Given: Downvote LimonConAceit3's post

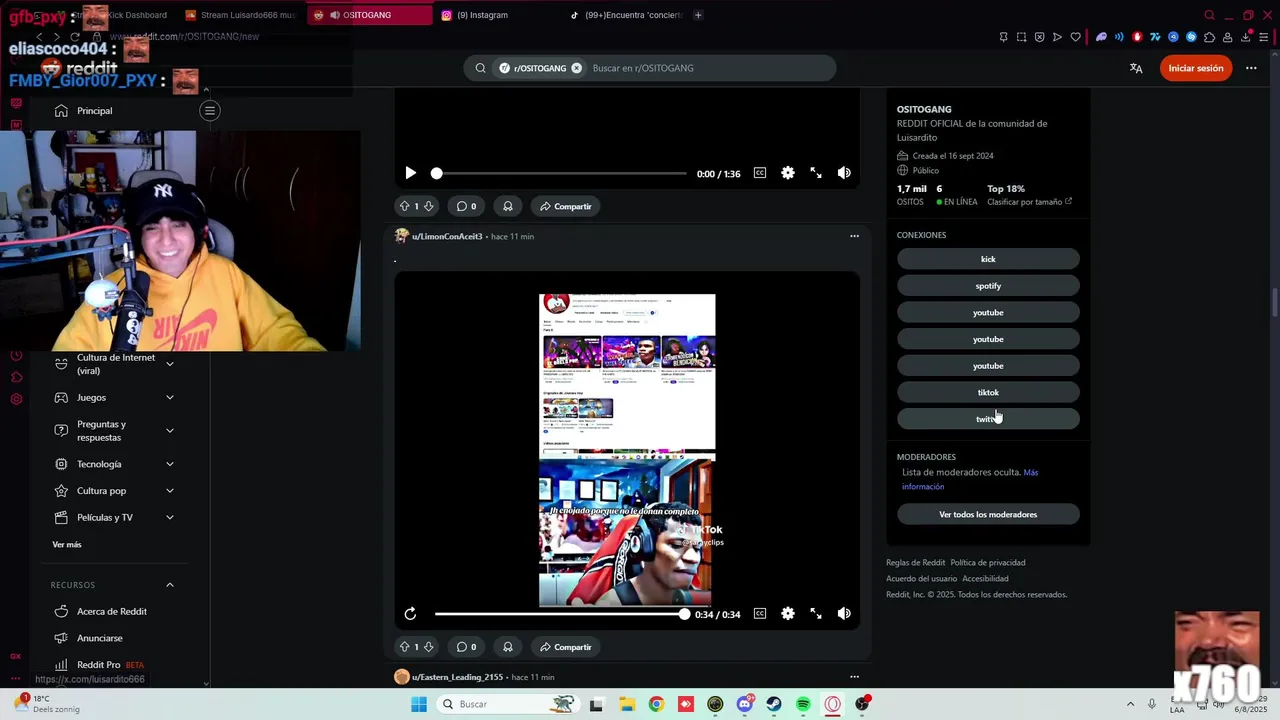Looking at the screenshot, I should 428,647.
